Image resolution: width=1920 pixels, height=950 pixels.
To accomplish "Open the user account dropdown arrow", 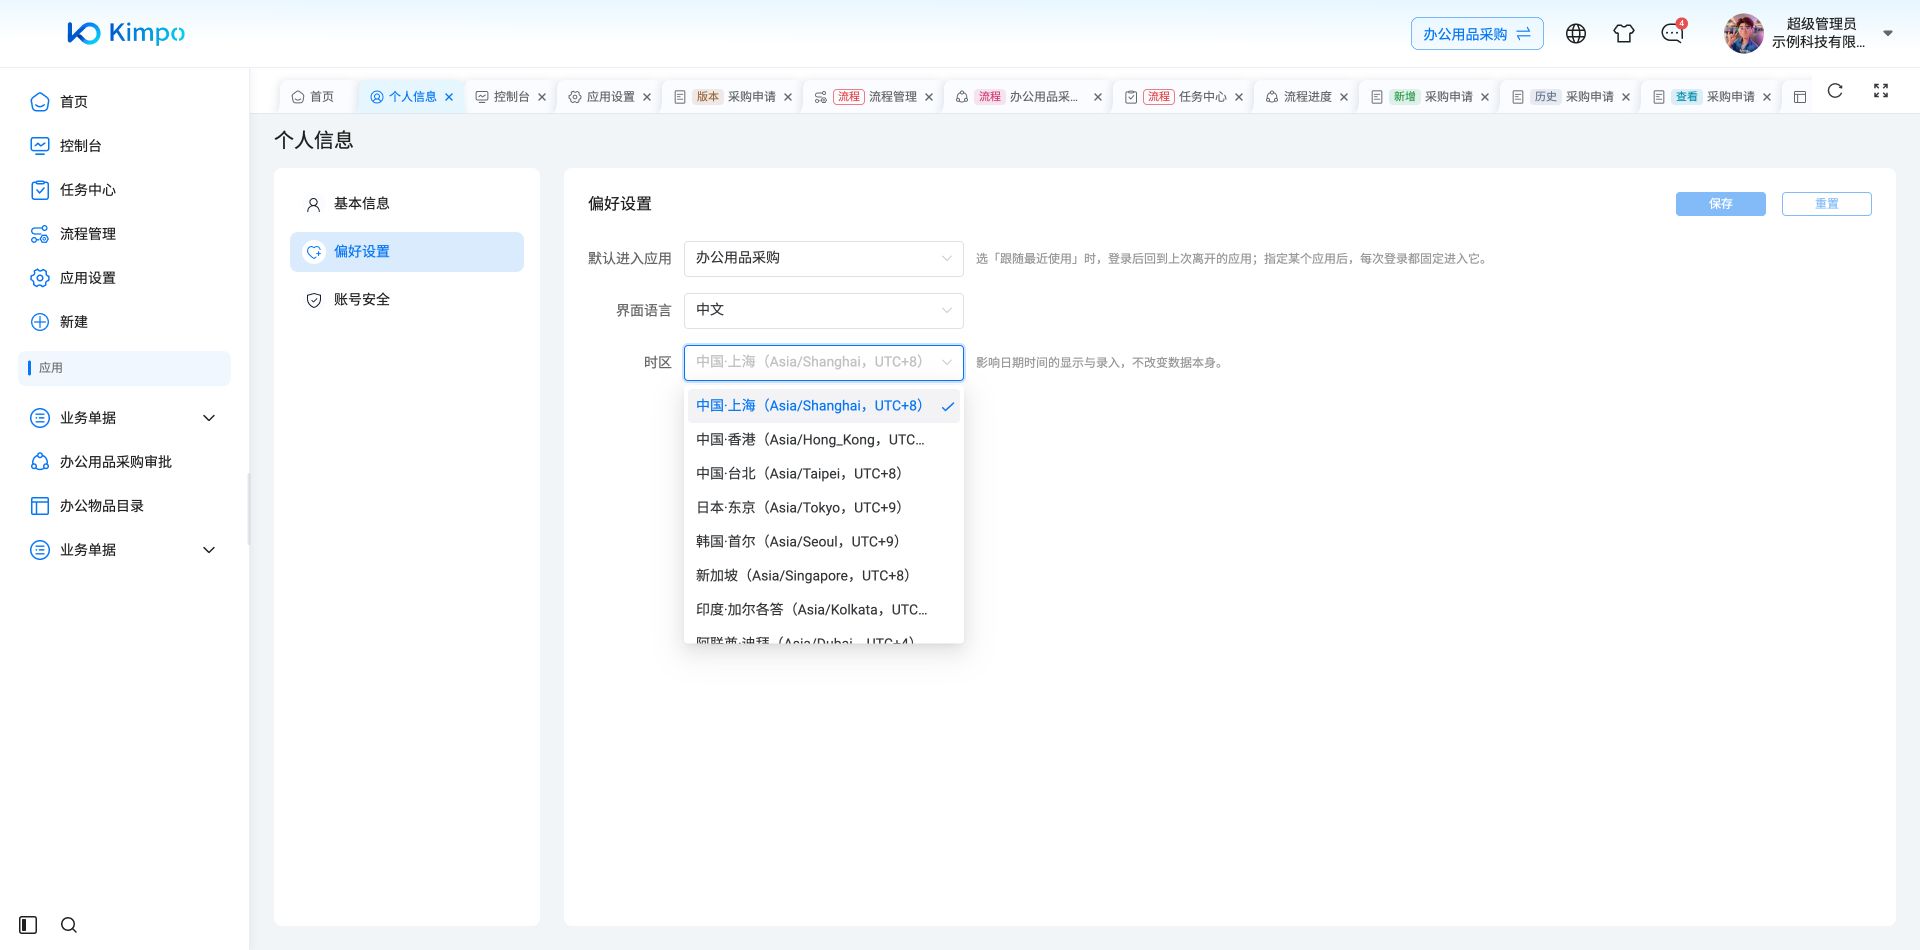I will tap(1888, 33).
